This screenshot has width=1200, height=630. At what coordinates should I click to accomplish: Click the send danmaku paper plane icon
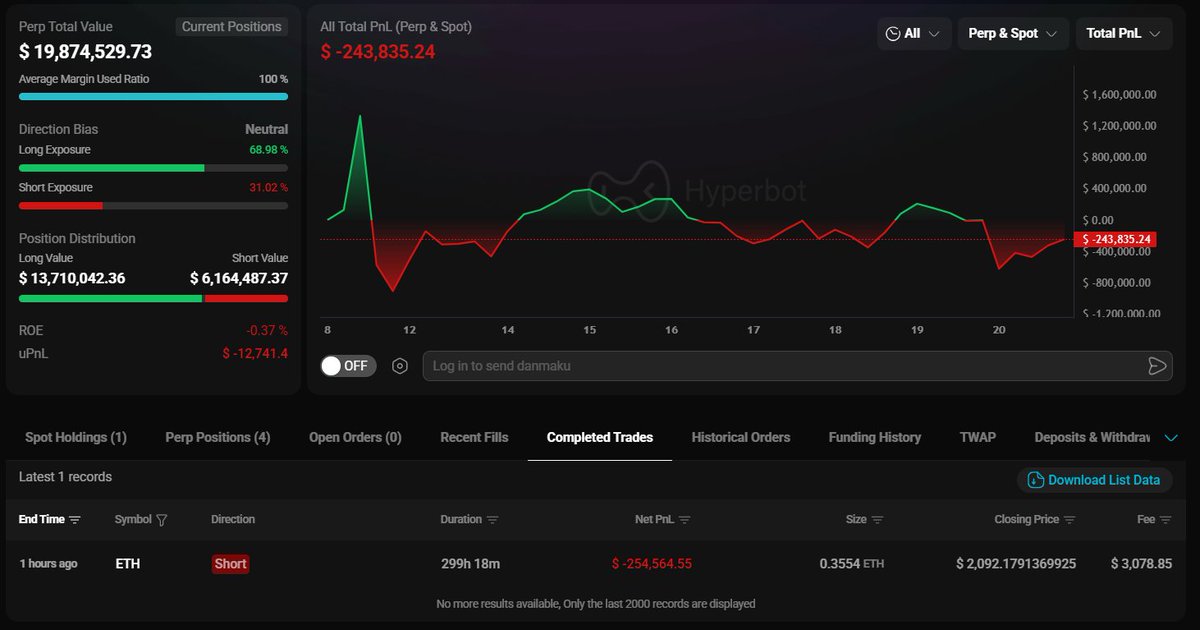[x=1157, y=366]
